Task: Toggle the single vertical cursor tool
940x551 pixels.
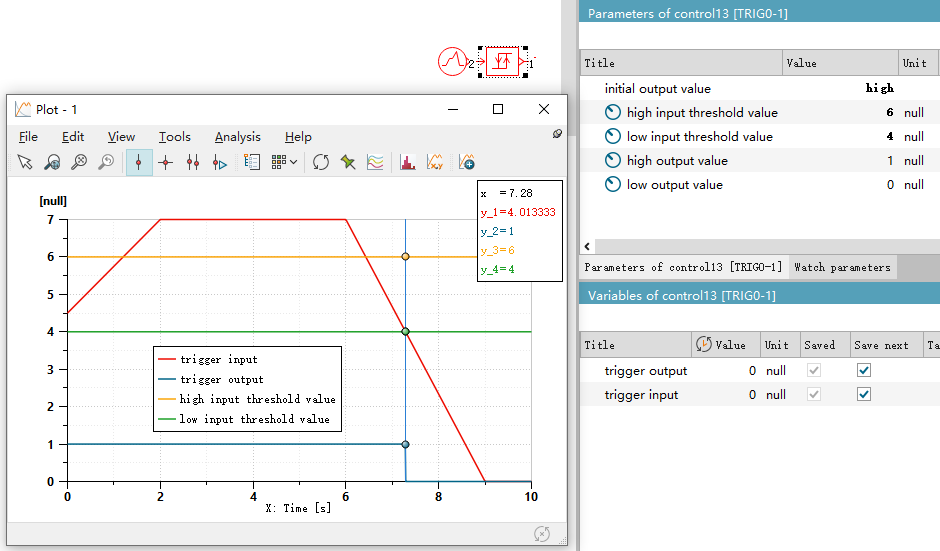Action: coord(139,162)
